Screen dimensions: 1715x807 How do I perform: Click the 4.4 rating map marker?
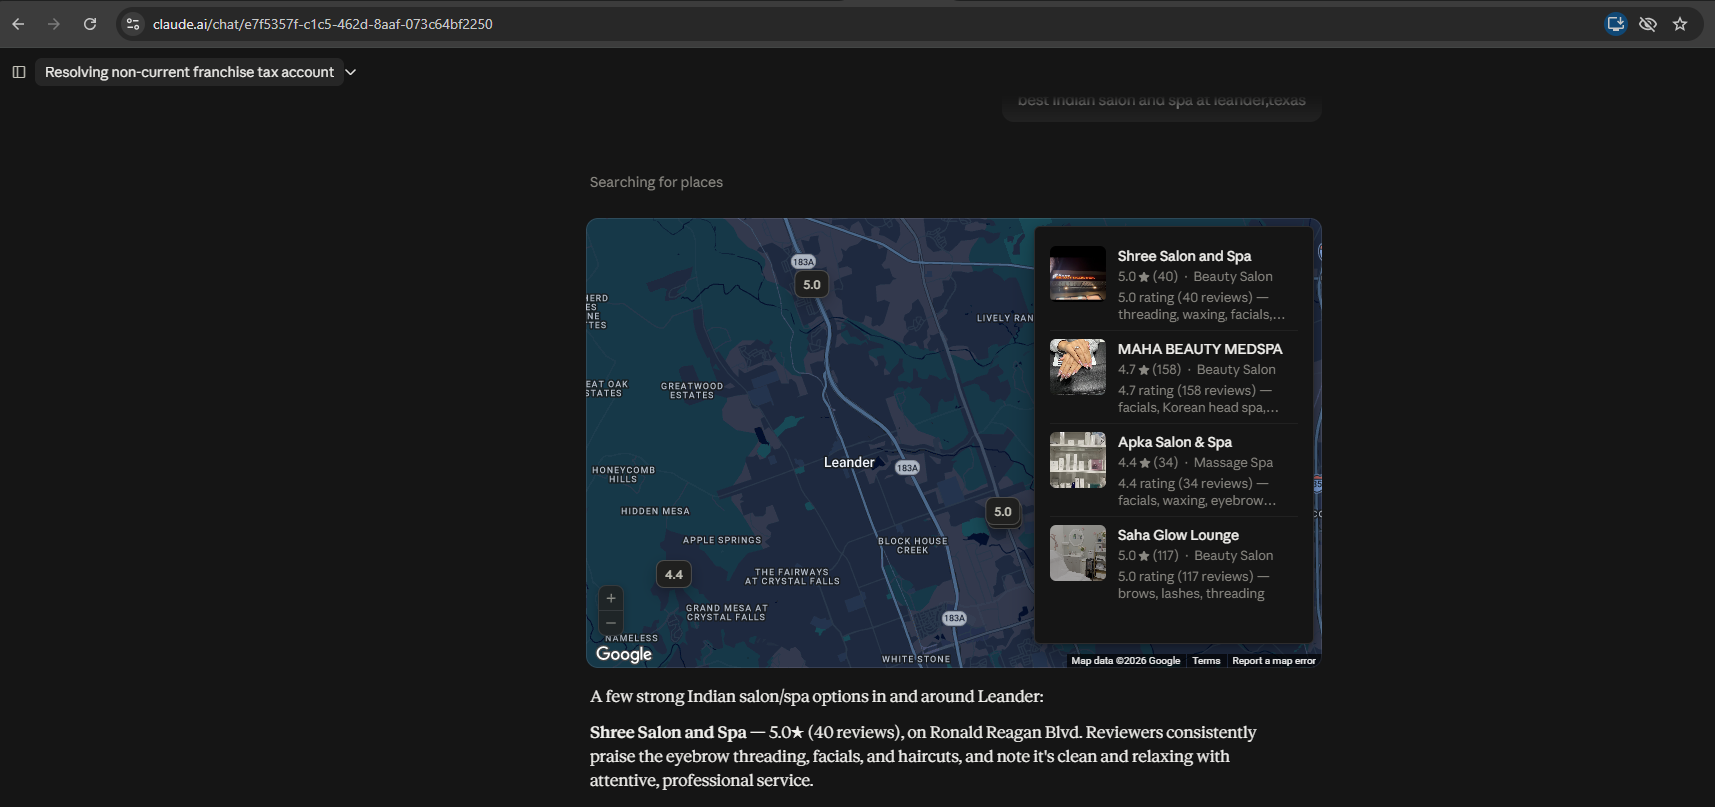[x=674, y=575]
